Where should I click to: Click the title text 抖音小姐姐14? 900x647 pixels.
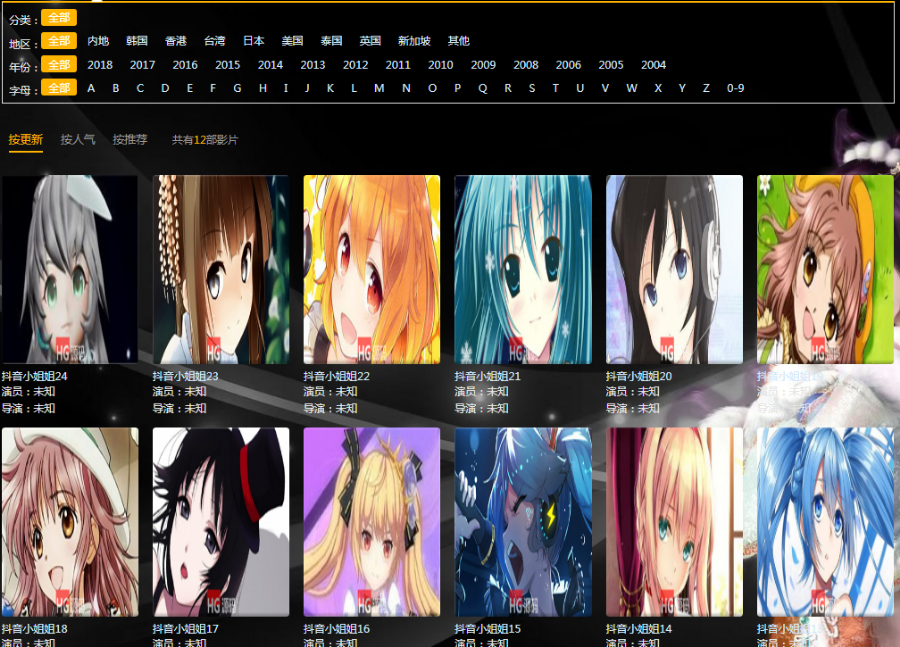pyautogui.click(x=639, y=629)
